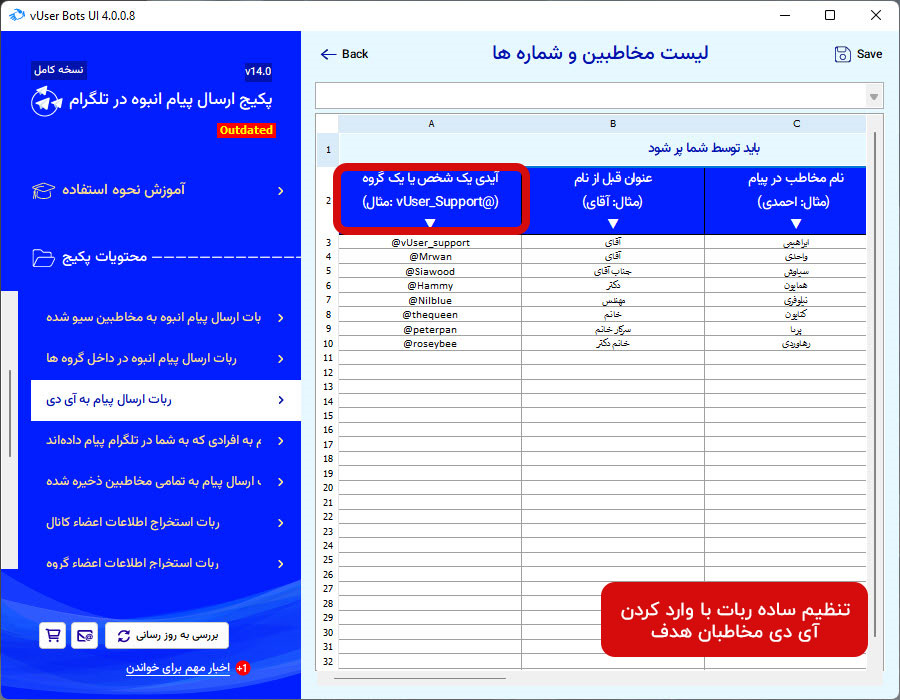900x700 pixels.
Task: Click the spreadsheet horizontal scrollbar
Action: click(419, 678)
